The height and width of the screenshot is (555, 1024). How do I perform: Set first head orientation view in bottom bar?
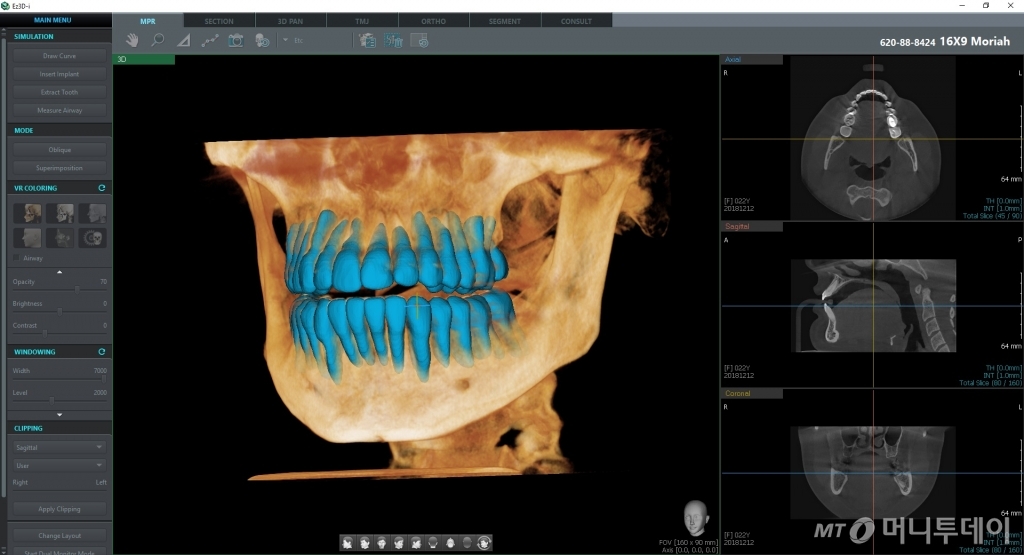point(347,543)
